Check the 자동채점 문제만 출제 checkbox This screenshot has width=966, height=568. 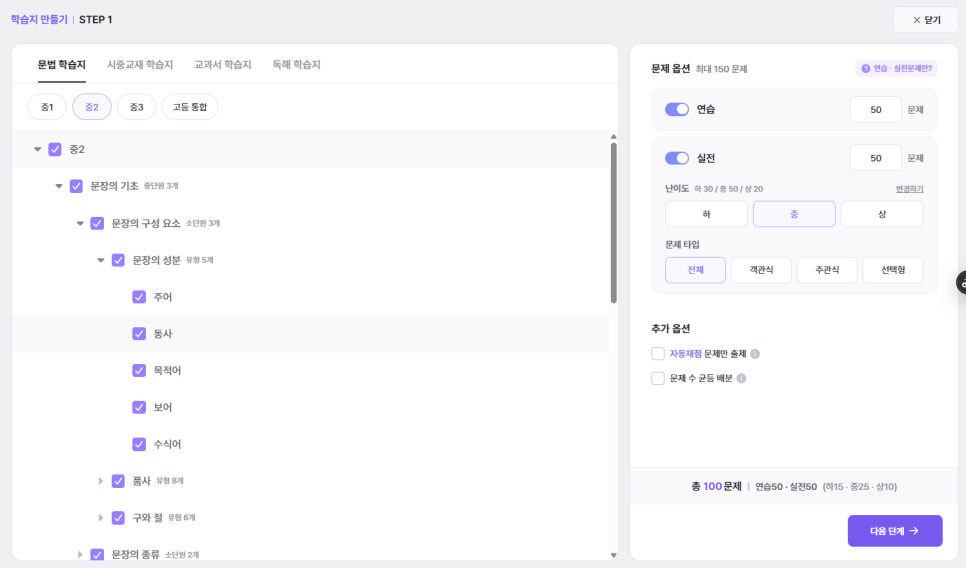click(x=658, y=354)
